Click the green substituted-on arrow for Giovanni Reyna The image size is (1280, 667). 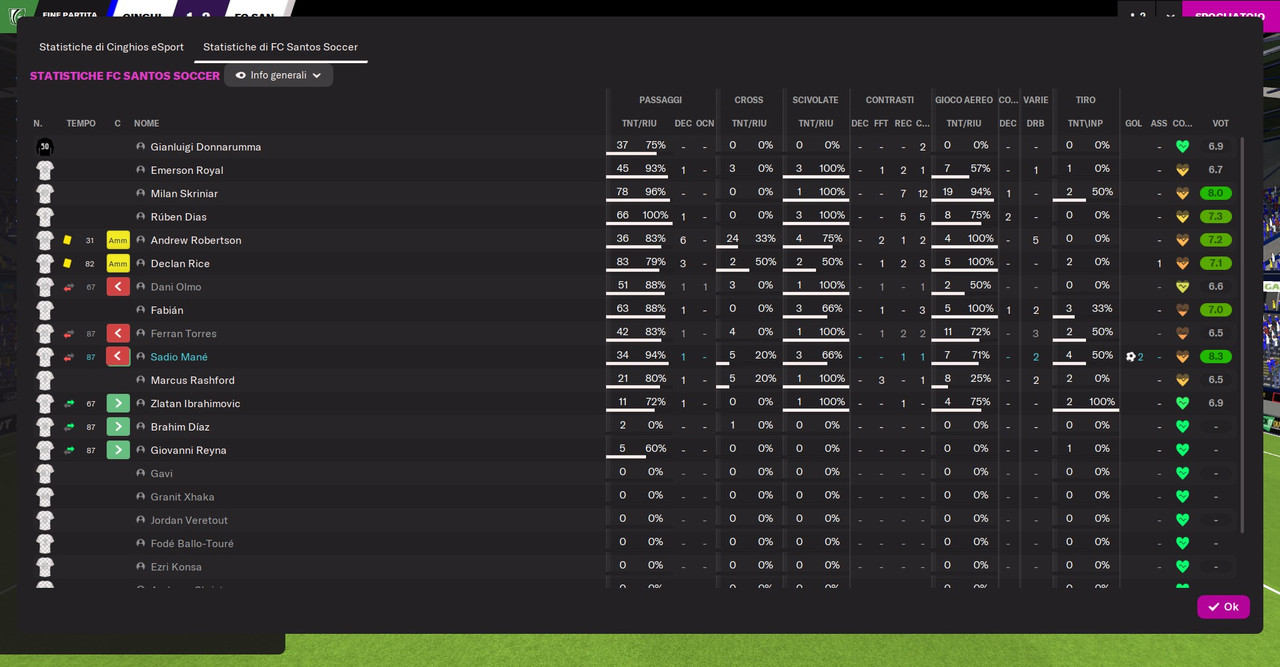(x=118, y=450)
